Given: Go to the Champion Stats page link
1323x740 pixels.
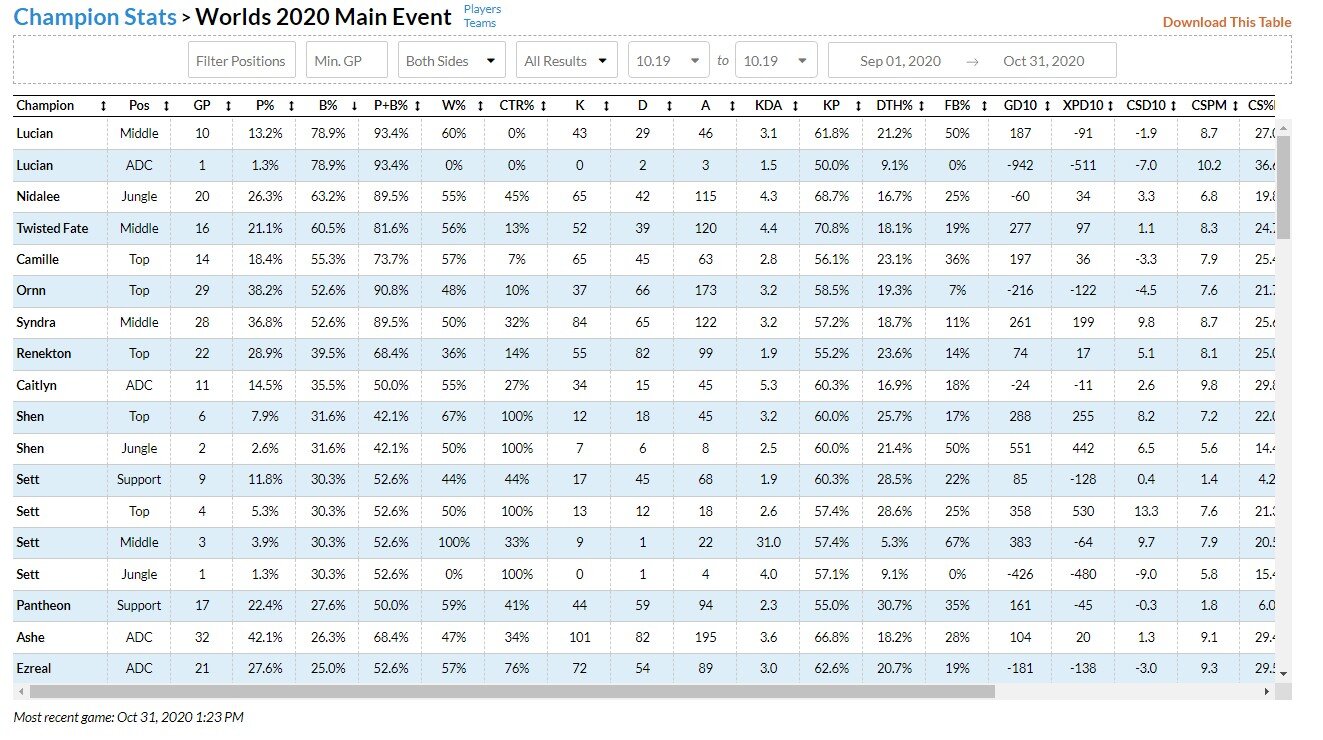Looking at the screenshot, I should pos(92,17).
